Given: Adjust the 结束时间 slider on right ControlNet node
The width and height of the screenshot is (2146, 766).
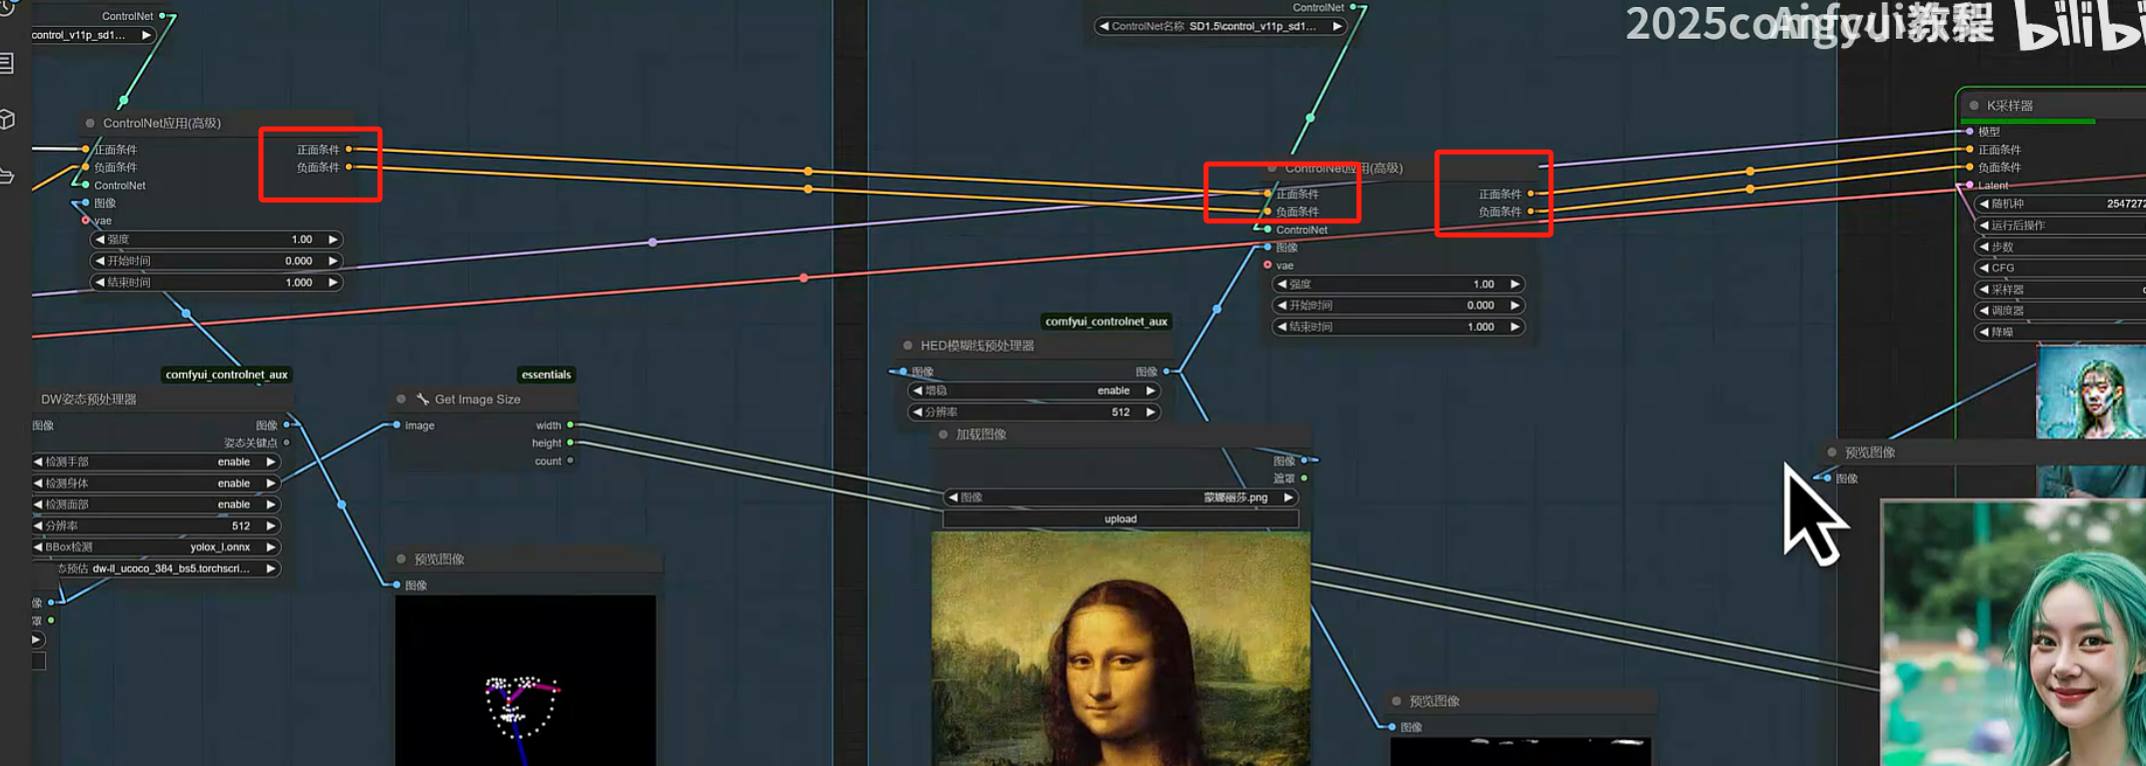Looking at the screenshot, I should click(1397, 327).
